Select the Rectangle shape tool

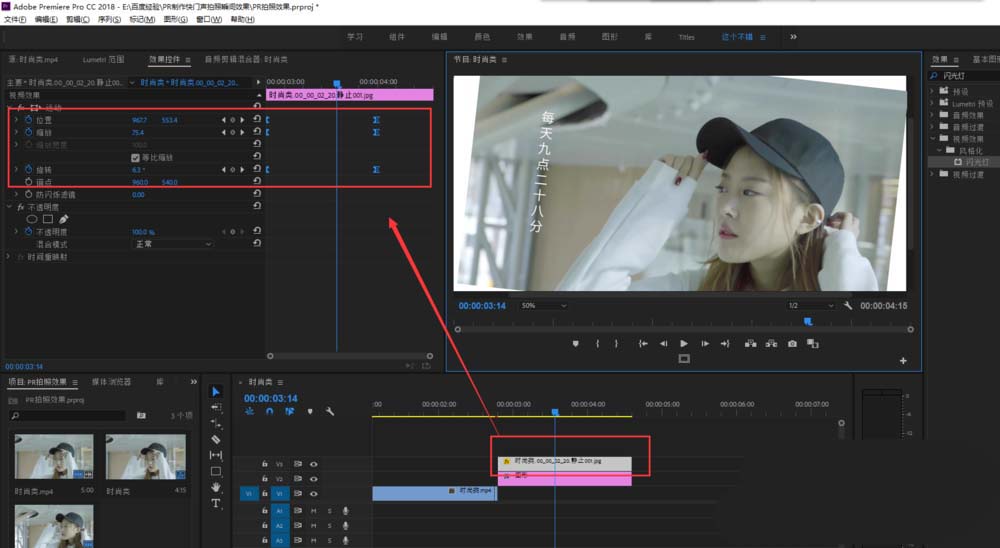pos(216,471)
